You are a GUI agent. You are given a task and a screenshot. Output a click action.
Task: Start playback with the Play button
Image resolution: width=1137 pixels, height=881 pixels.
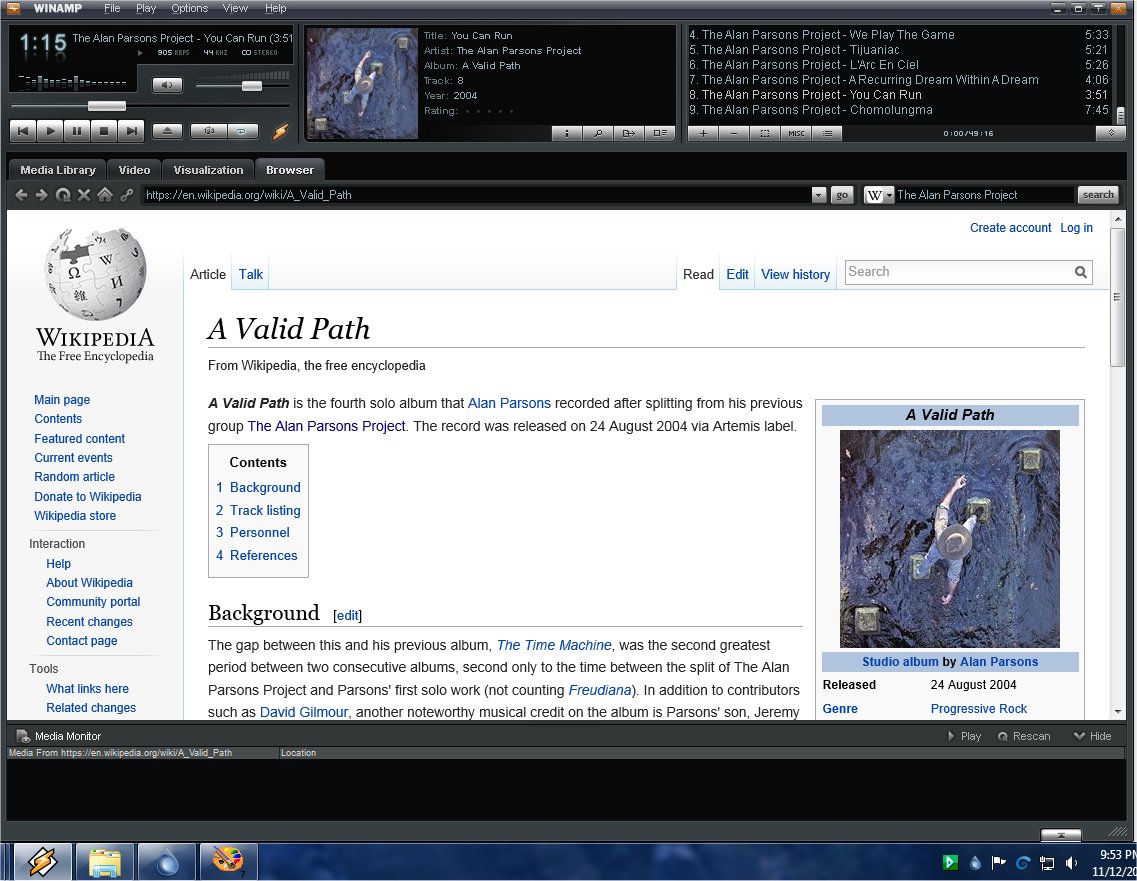click(x=49, y=131)
